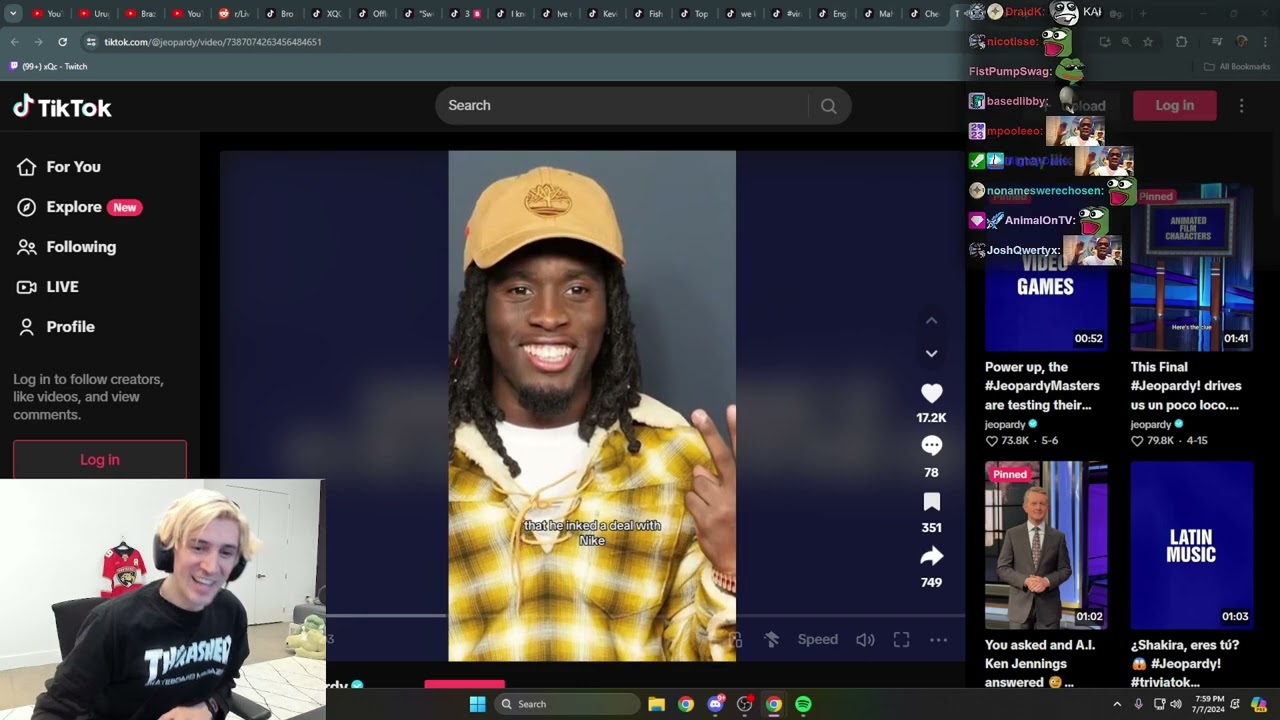Open site information icon in address bar
The width and height of the screenshot is (1280, 720).
[91, 42]
